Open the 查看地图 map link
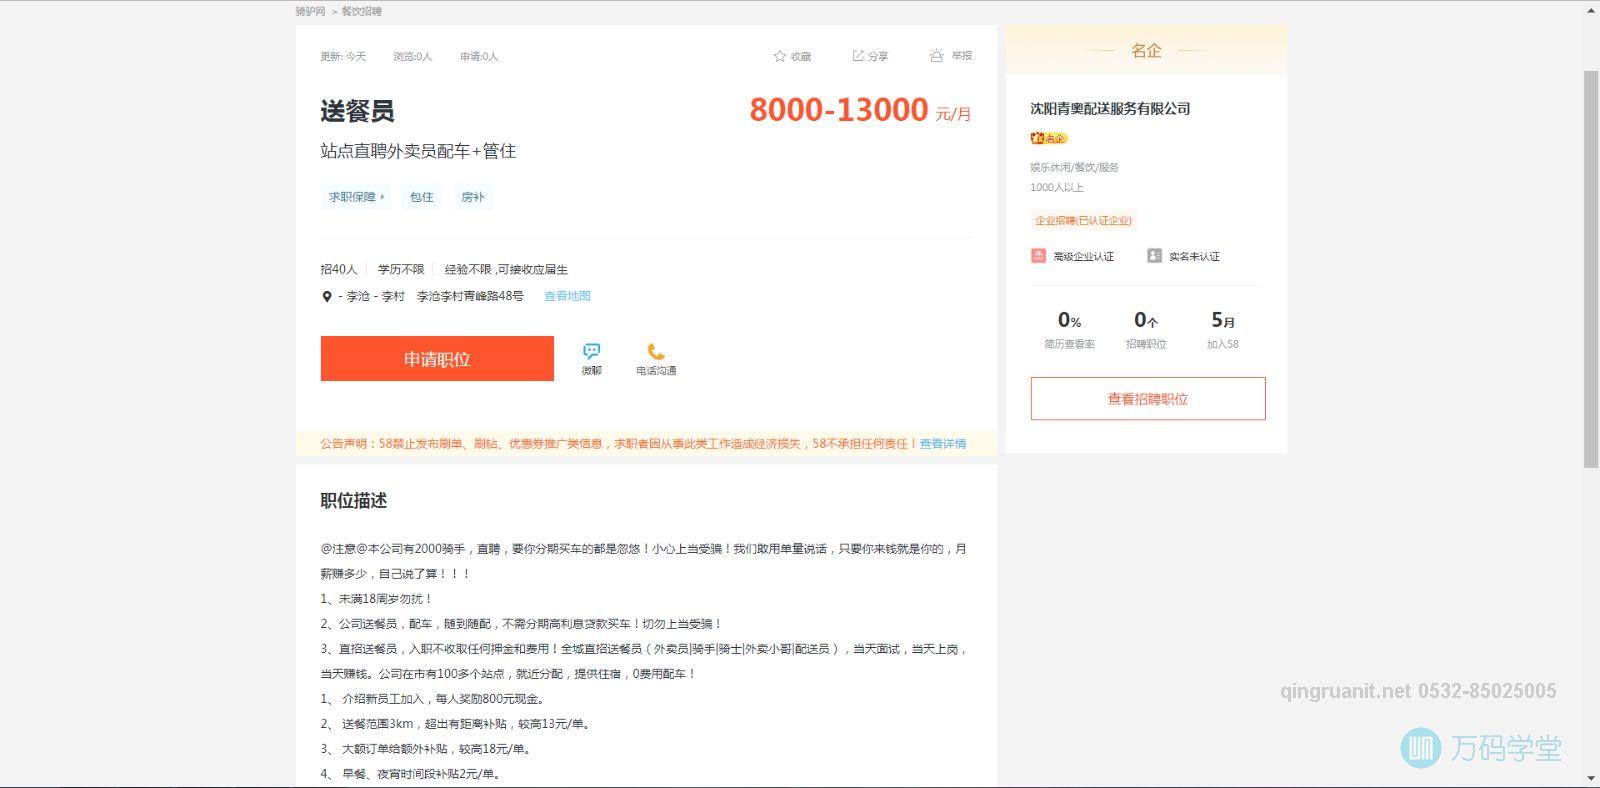Screen dimensions: 1600x788 pos(567,296)
